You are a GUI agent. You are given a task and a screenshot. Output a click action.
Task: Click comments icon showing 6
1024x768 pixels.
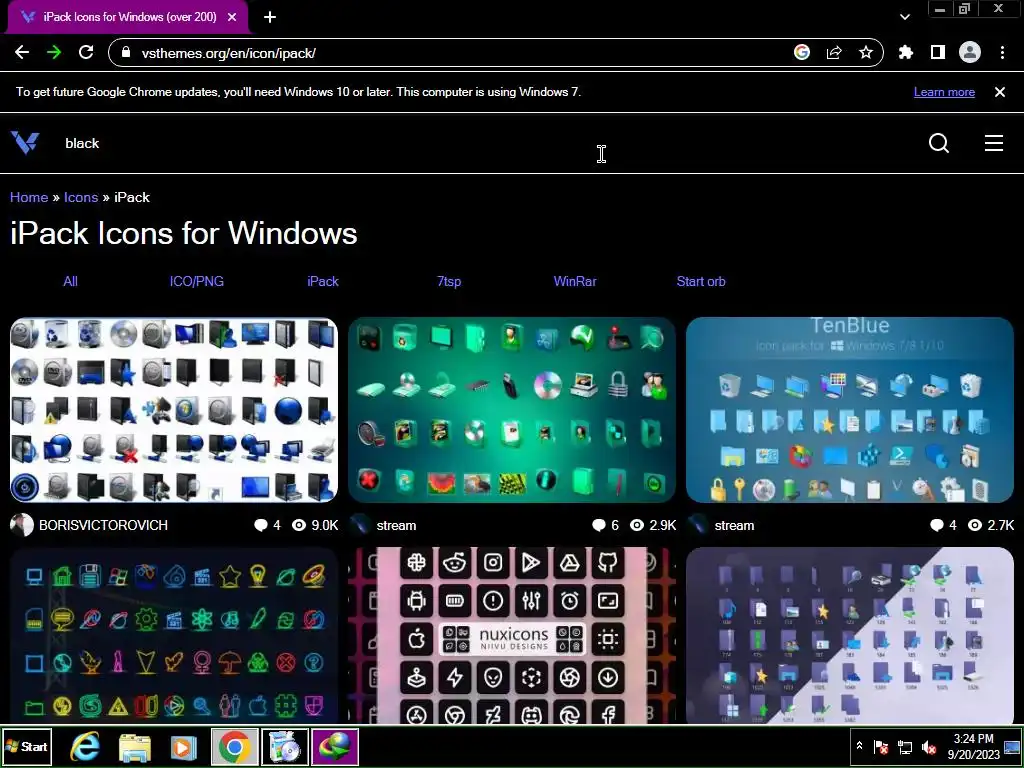598,525
